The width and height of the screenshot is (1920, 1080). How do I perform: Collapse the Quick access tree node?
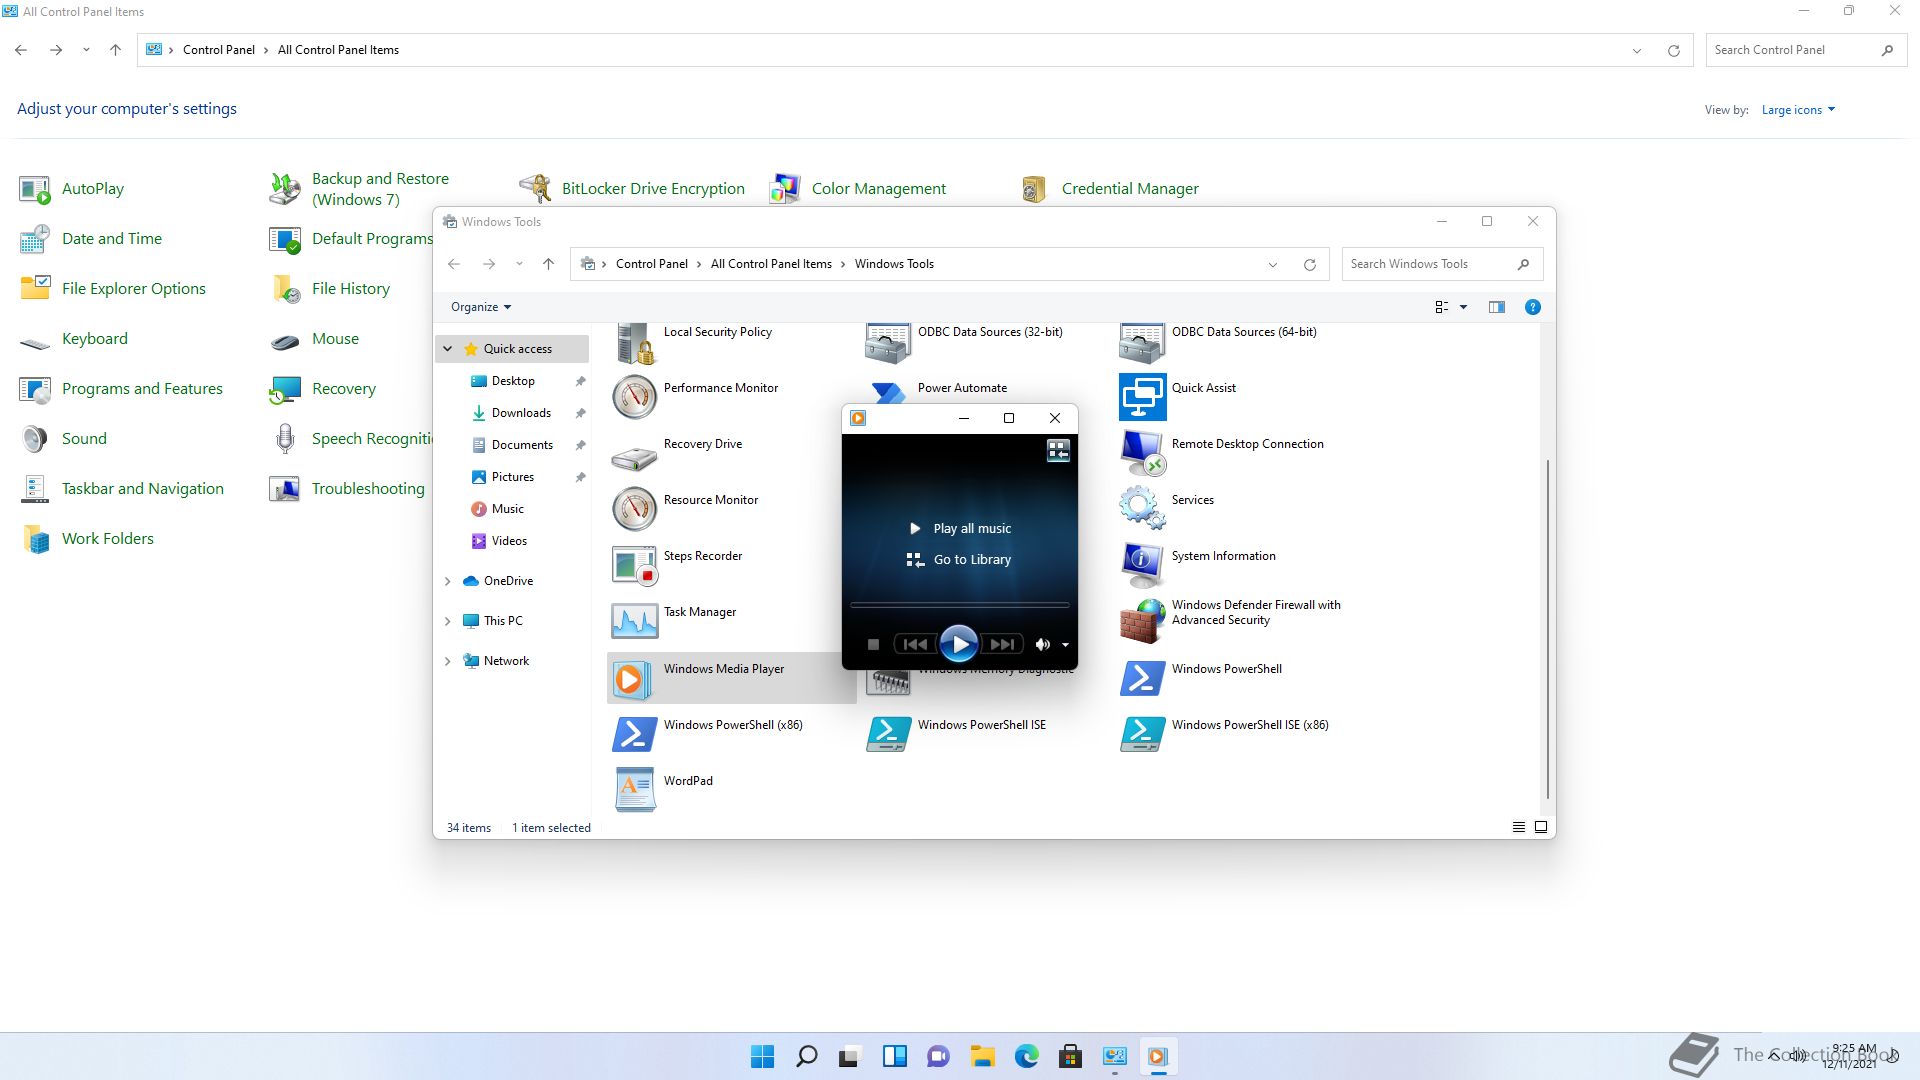pyautogui.click(x=448, y=349)
